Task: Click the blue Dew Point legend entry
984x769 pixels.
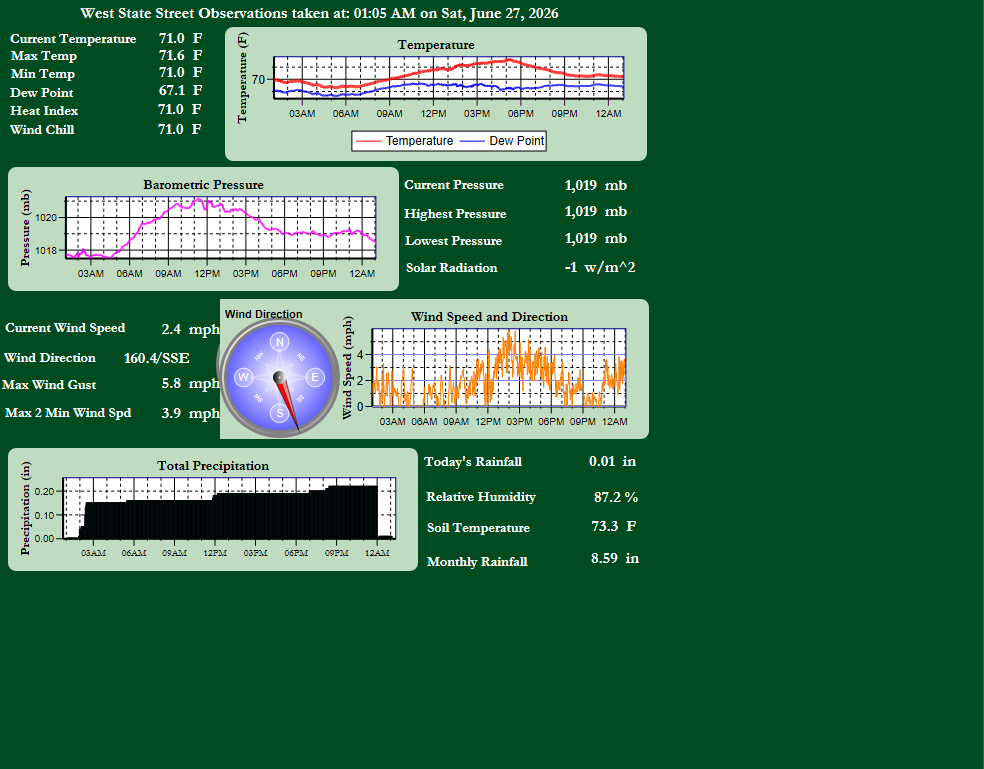Action: 502,141
